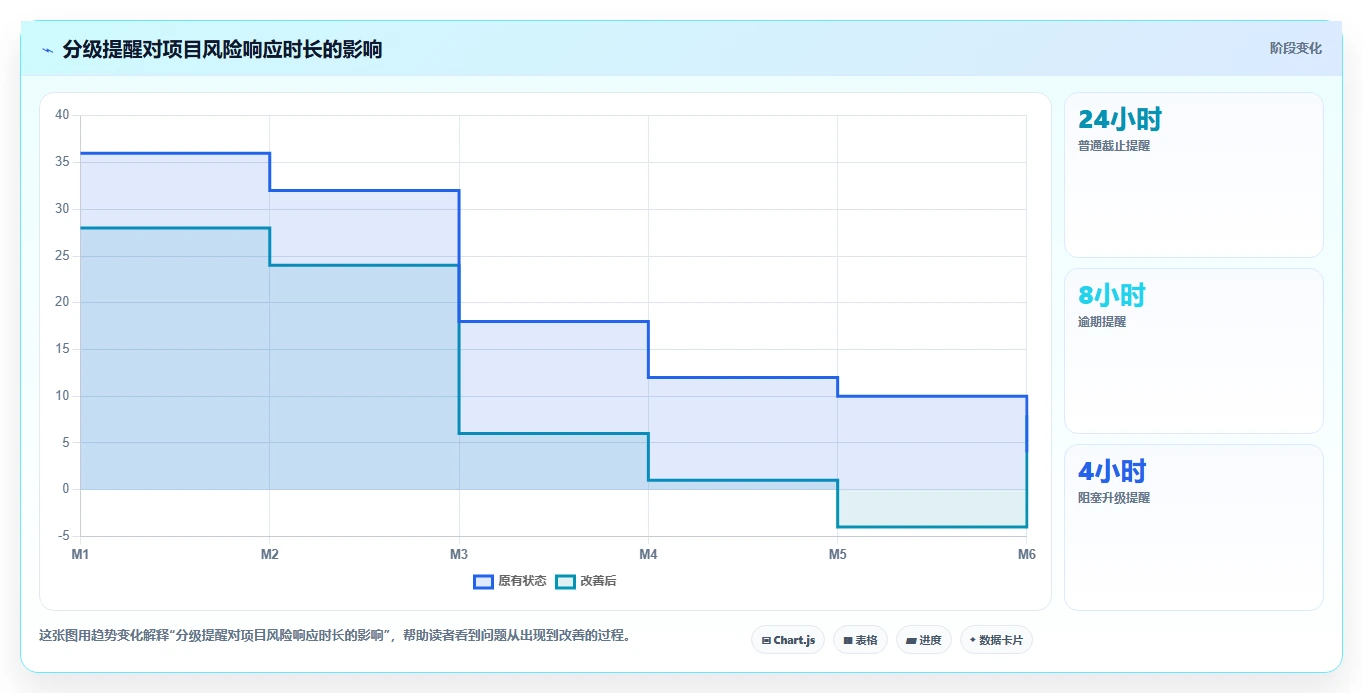Click the 进度 tag

924,640
